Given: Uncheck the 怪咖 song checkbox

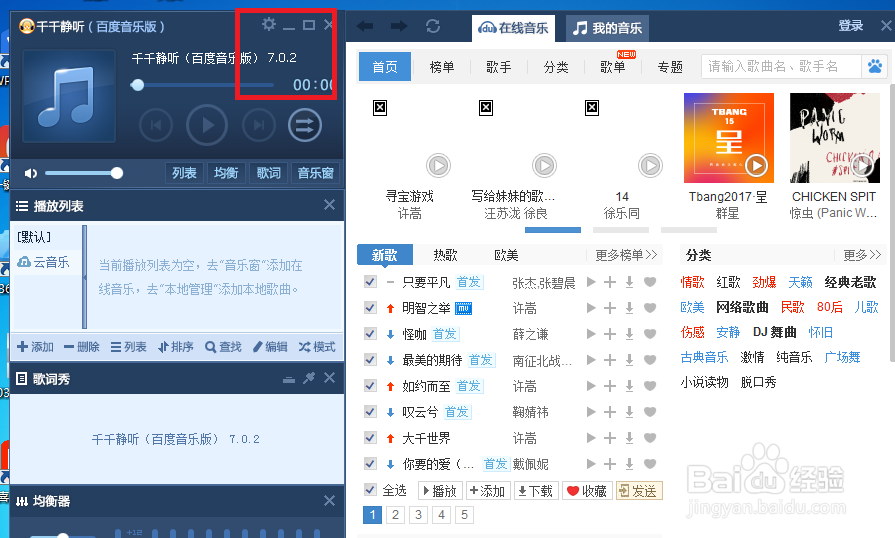Looking at the screenshot, I should [x=370, y=334].
